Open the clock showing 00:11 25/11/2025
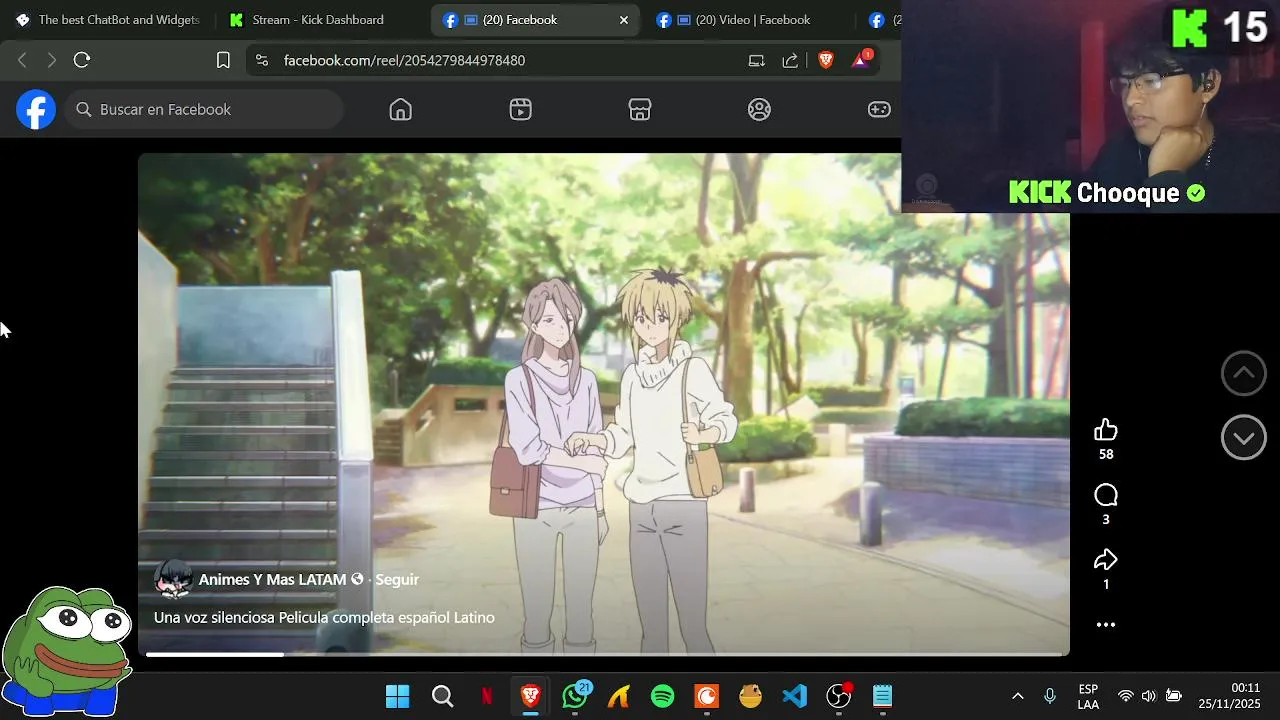Image resolution: width=1280 pixels, height=720 pixels. (x=1230, y=696)
